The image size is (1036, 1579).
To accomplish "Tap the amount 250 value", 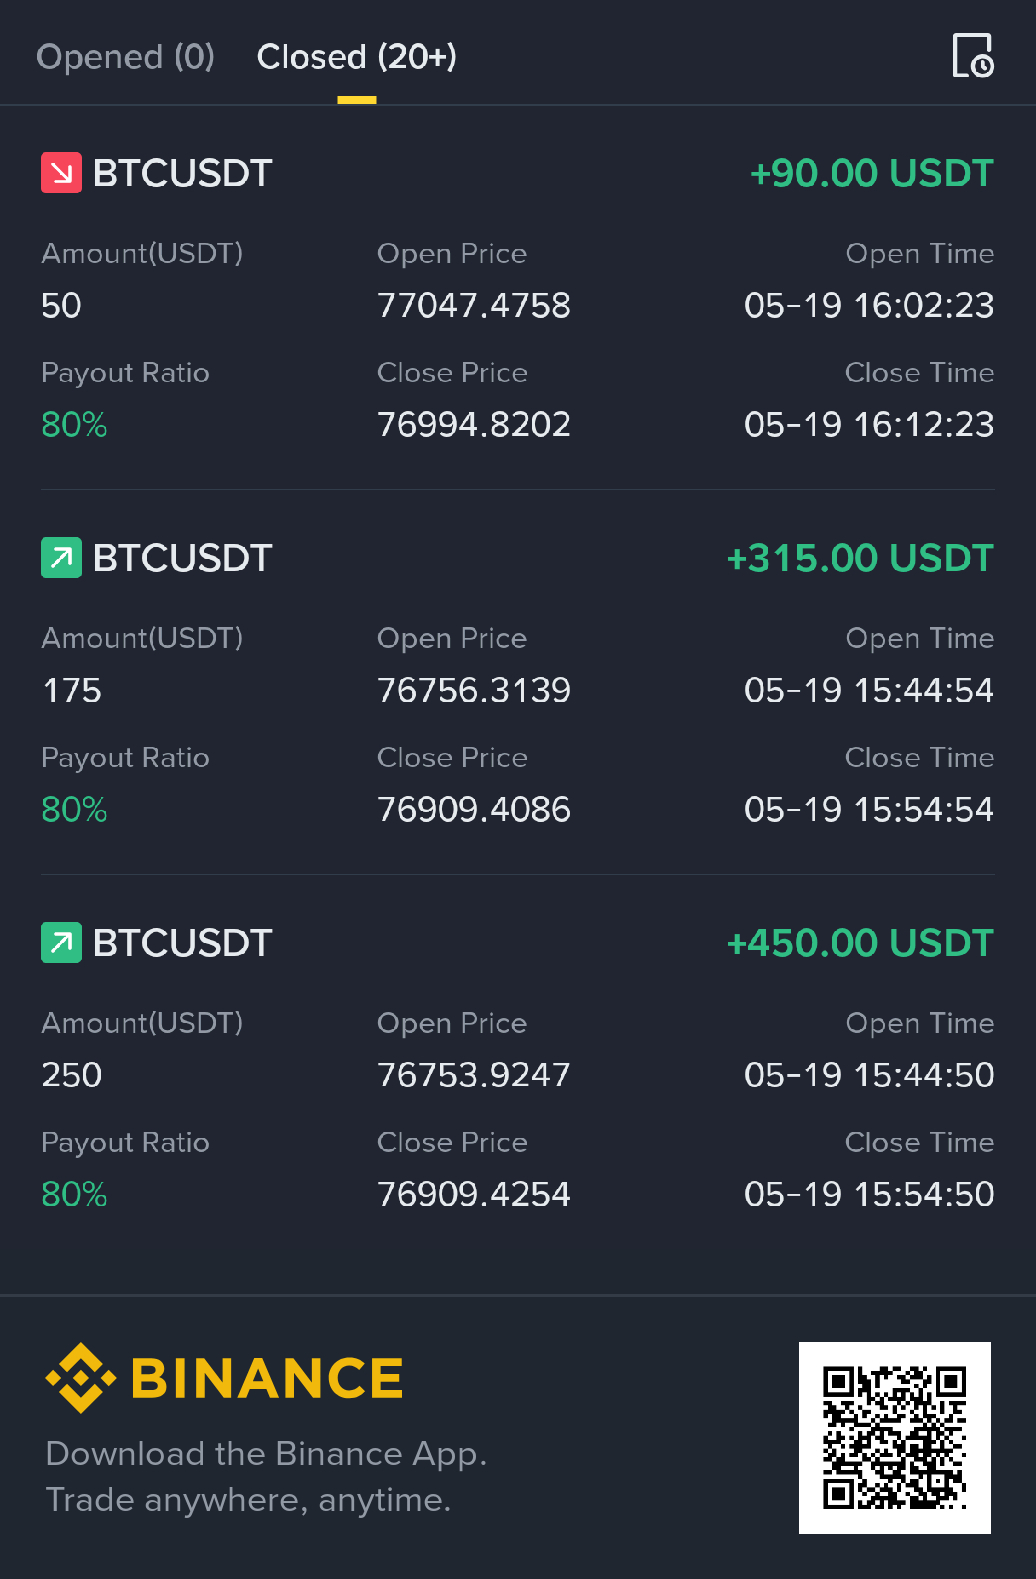I will pos(72,1075).
